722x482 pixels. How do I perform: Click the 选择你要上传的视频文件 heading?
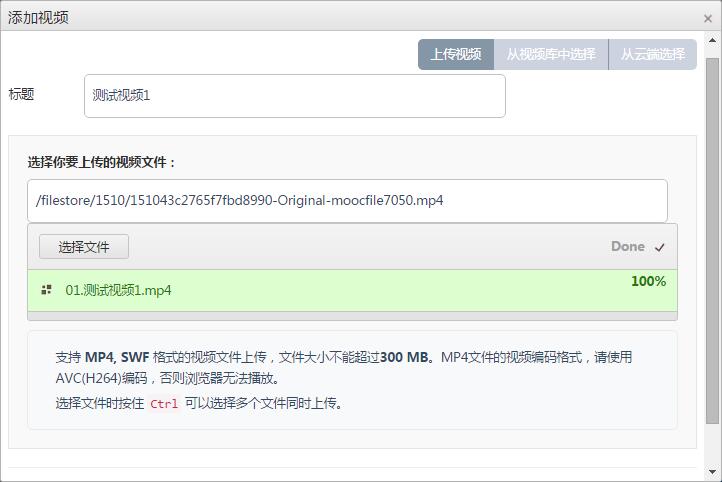101,162
